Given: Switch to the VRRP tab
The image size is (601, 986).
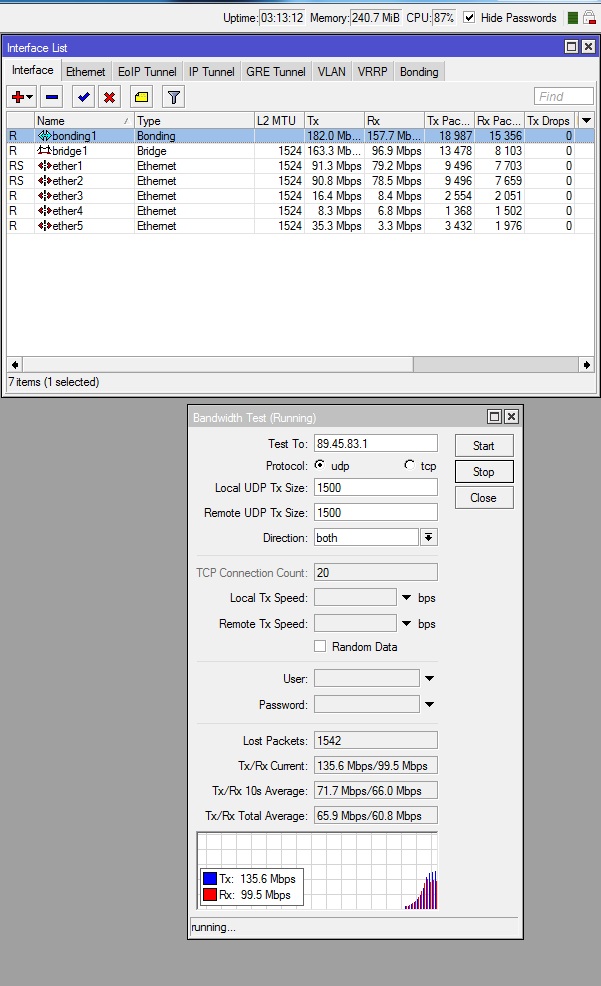Looking at the screenshot, I should [x=372, y=72].
